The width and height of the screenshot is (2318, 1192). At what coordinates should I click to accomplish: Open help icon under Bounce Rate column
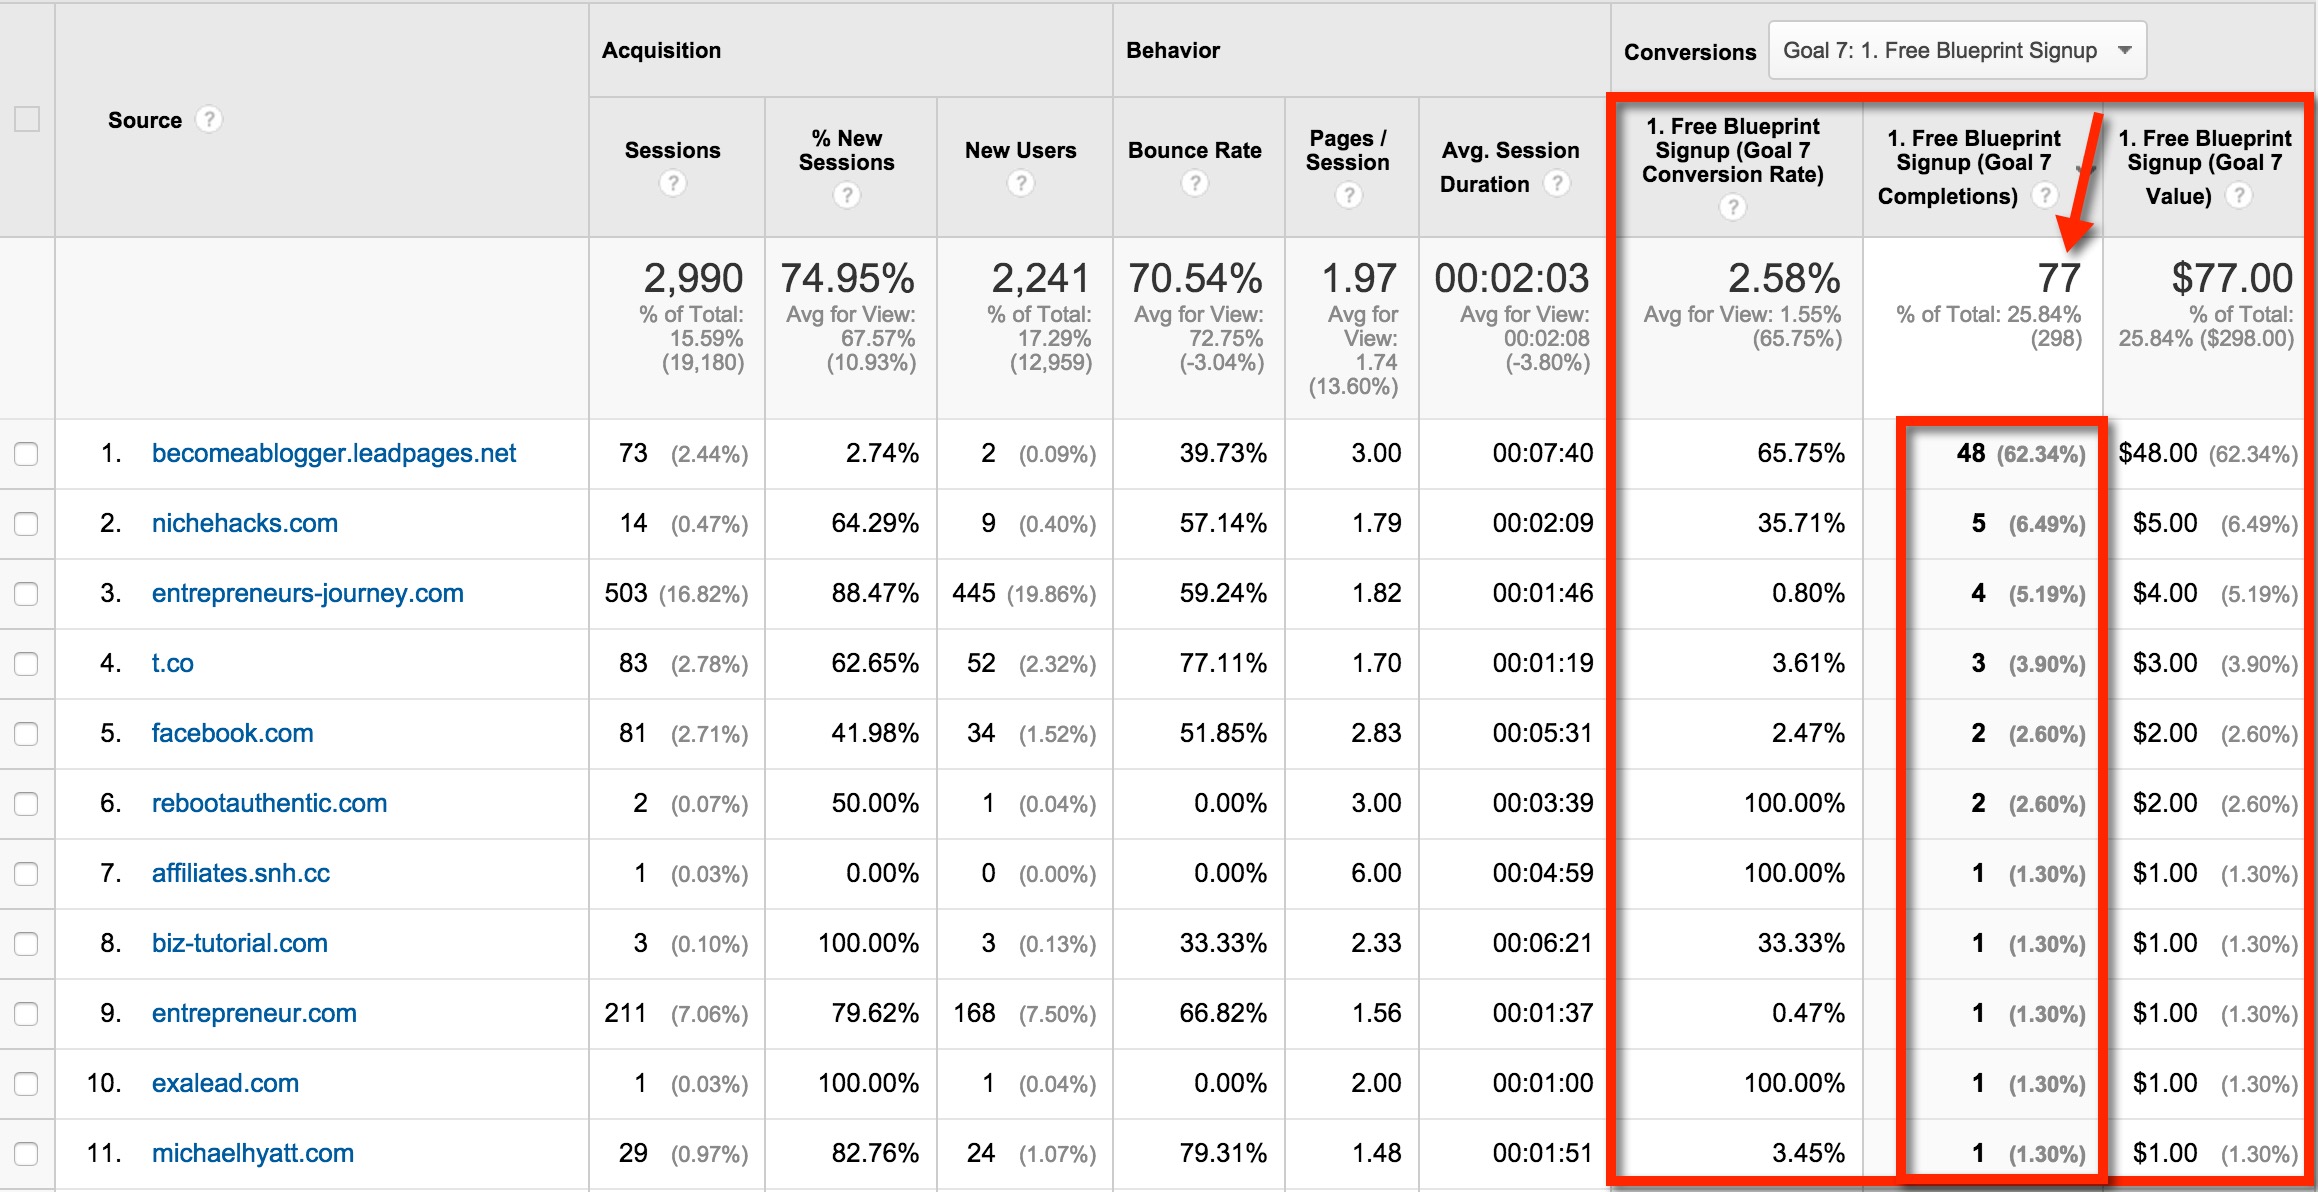[1195, 184]
